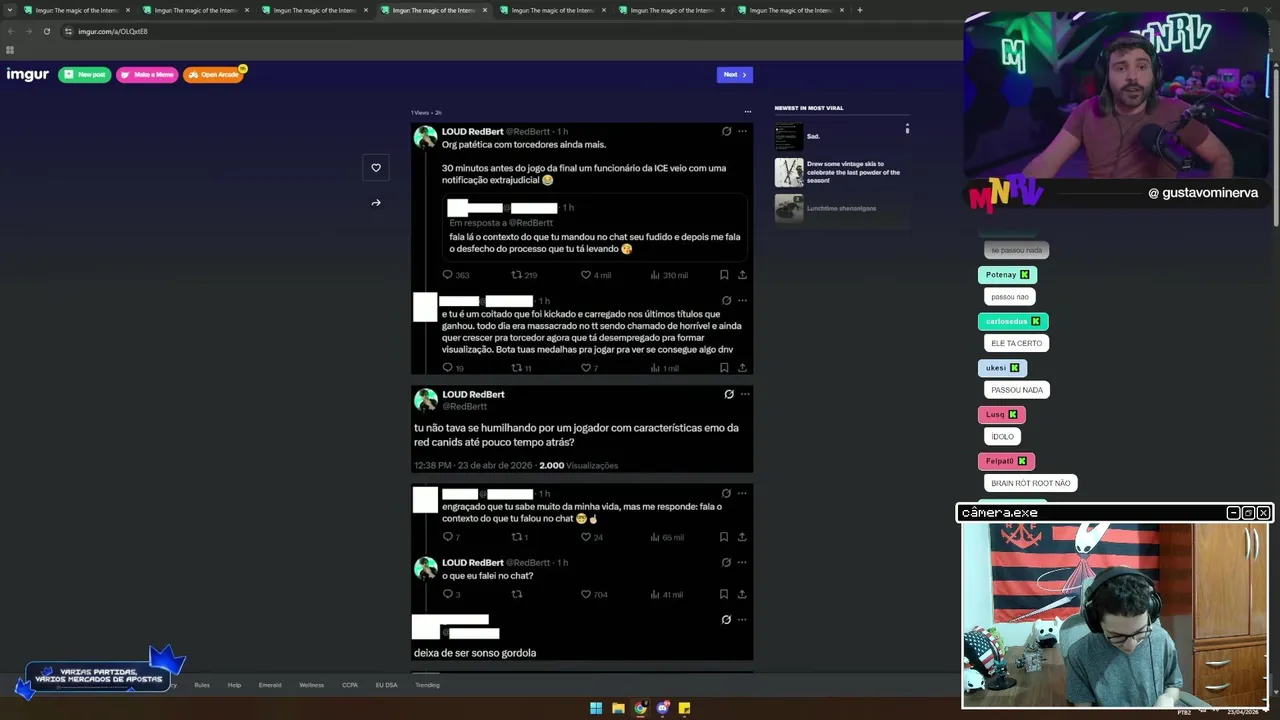Image resolution: width=1280 pixels, height=720 pixels.
Task: Open File Explorer from the taskbar
Action: point(618,708)
